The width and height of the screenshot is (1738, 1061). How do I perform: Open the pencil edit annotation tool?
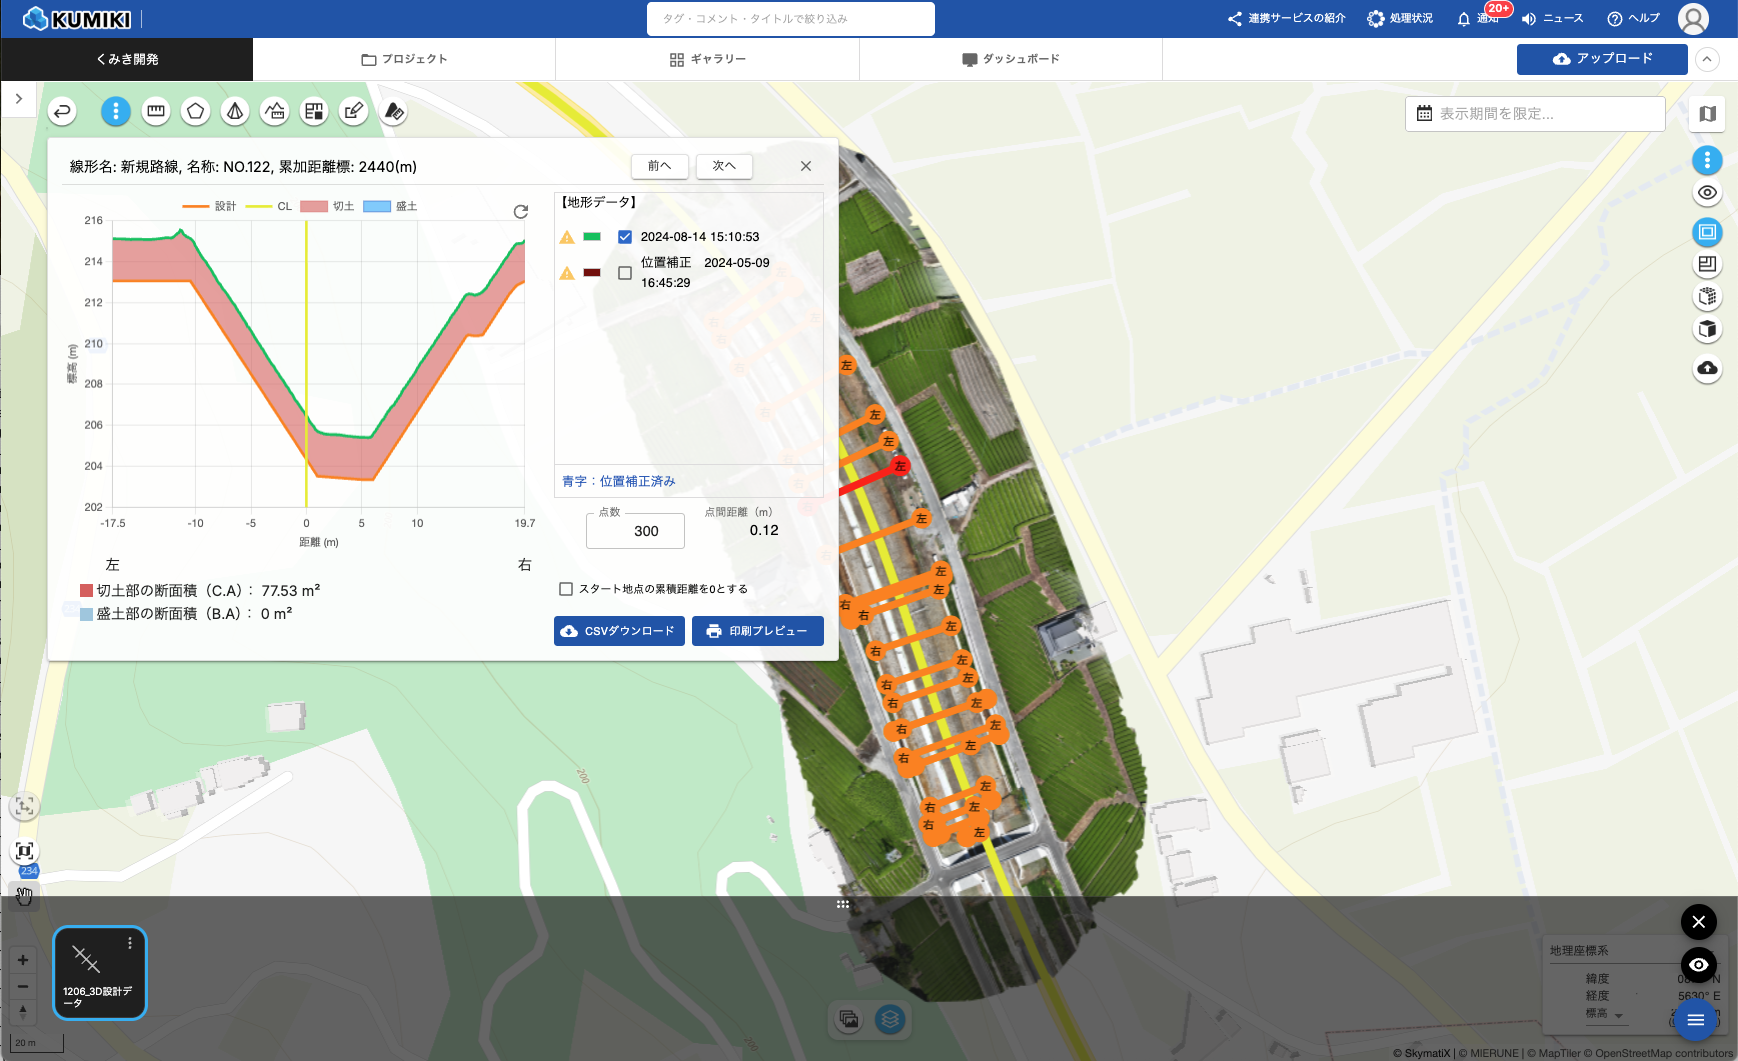pos(354,111)
